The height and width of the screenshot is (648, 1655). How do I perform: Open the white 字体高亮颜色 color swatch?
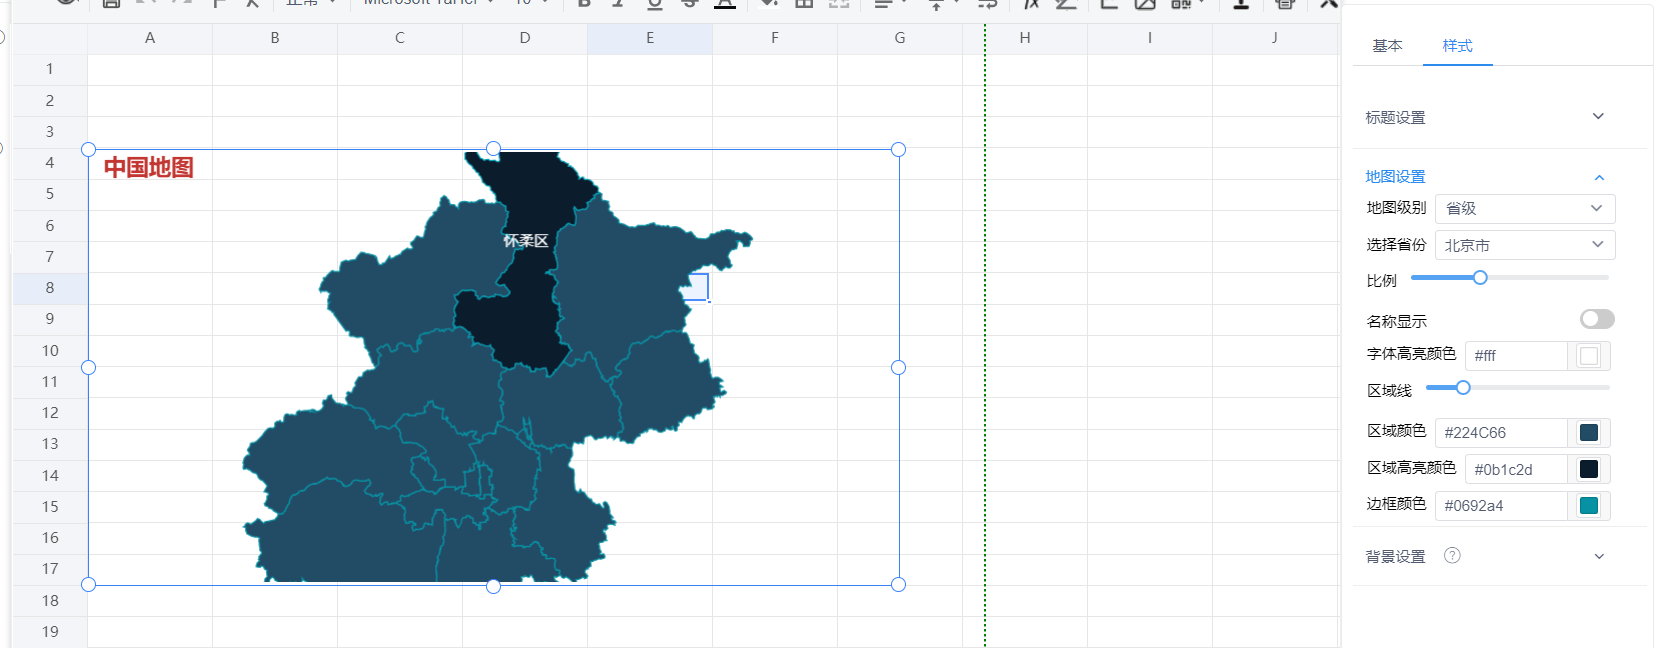point(1589,356)
